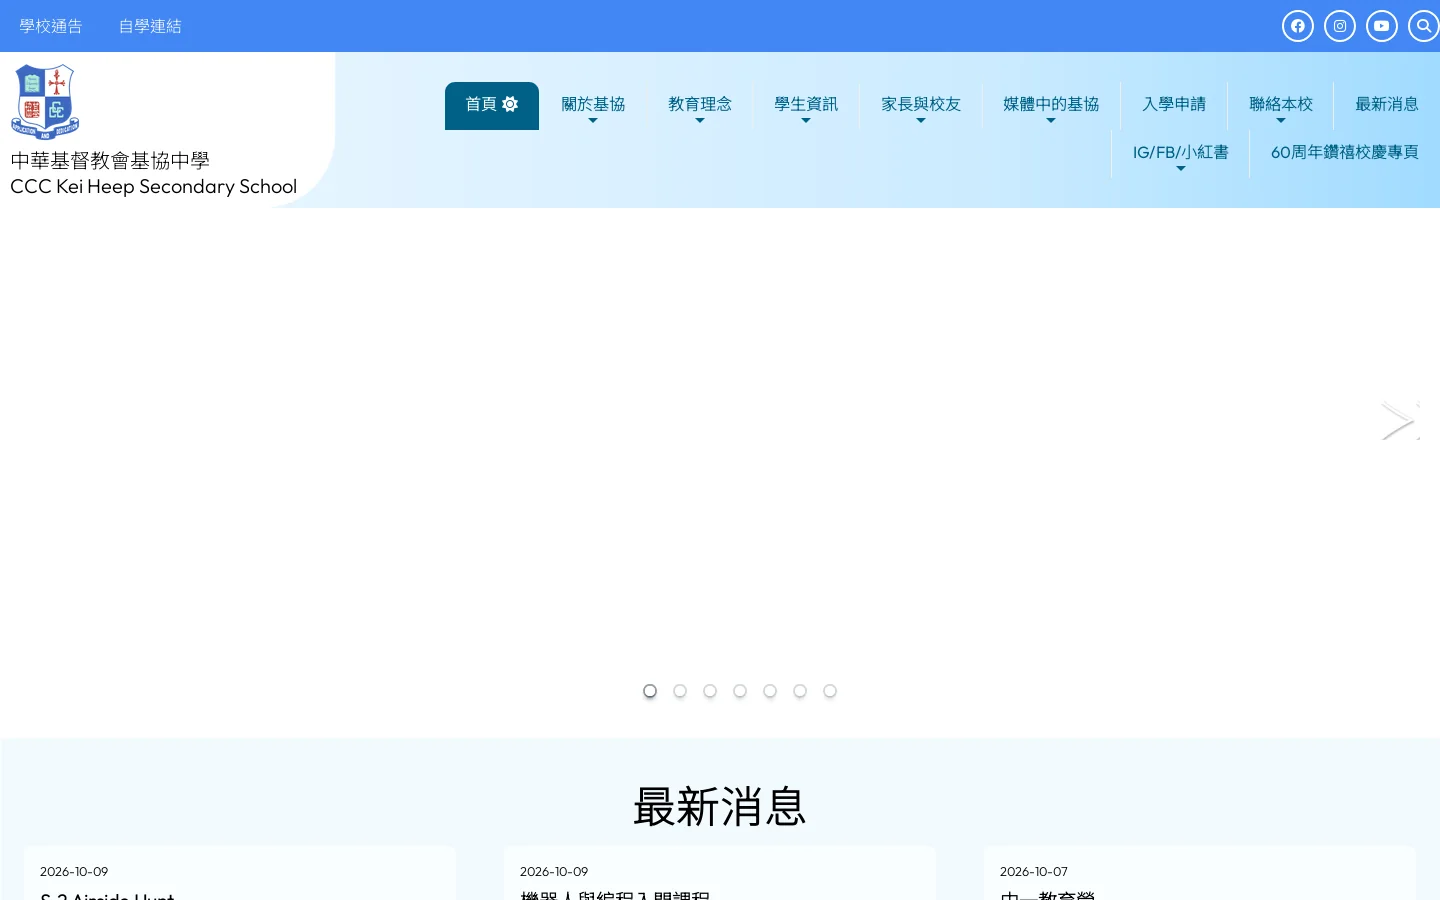Expand the IG/FB/小紅書 dropdown menu
The height and width of the screenshot is (900, 1440).
(1181, 153)
